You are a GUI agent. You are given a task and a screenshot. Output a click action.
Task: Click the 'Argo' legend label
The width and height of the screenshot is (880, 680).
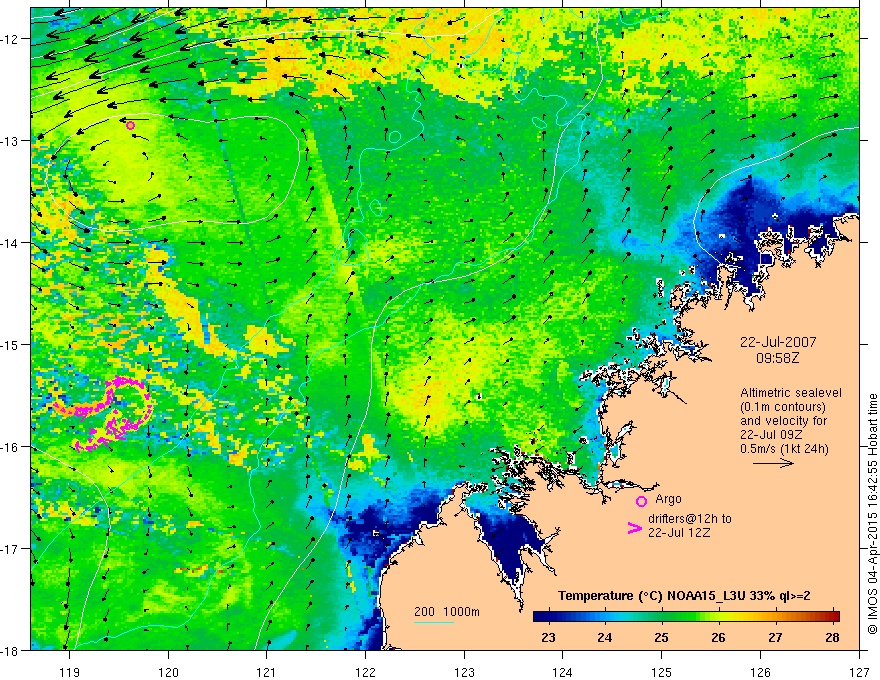pyautogui.click(x=668, y=499)
